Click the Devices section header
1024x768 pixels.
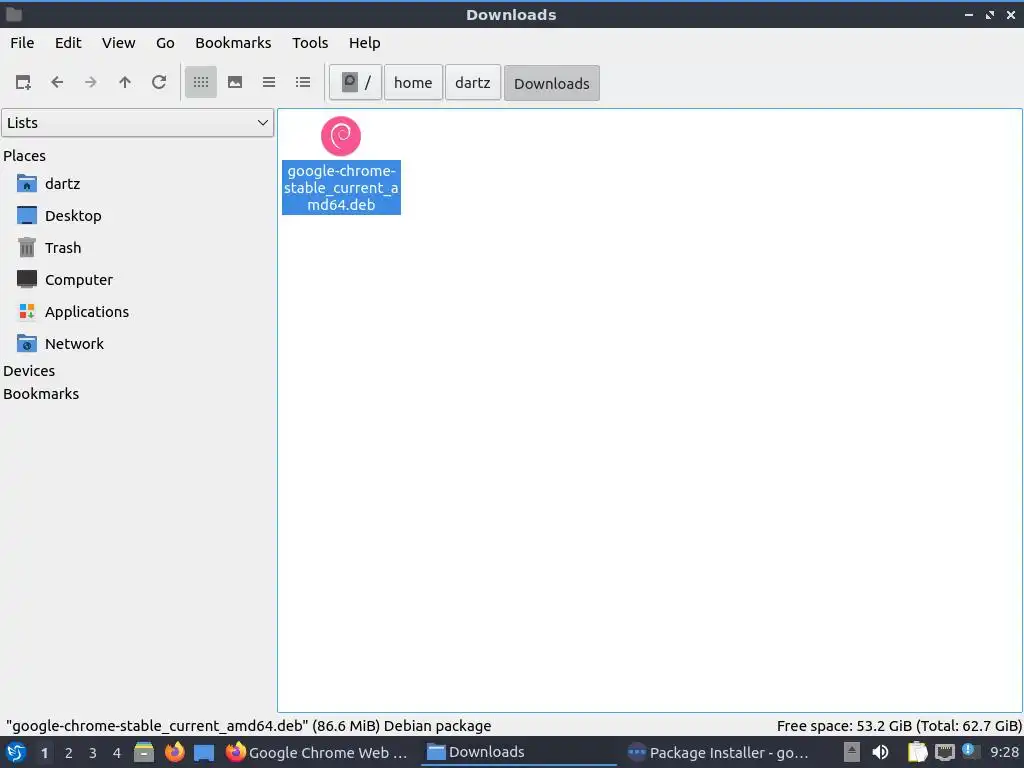tap(29, 370)
